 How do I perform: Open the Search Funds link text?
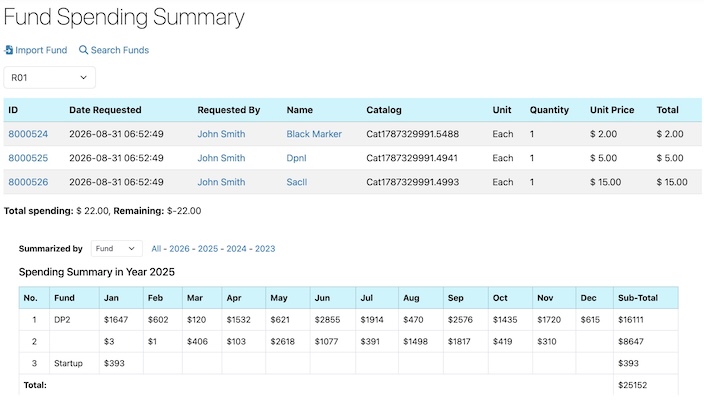click(120, 50)
